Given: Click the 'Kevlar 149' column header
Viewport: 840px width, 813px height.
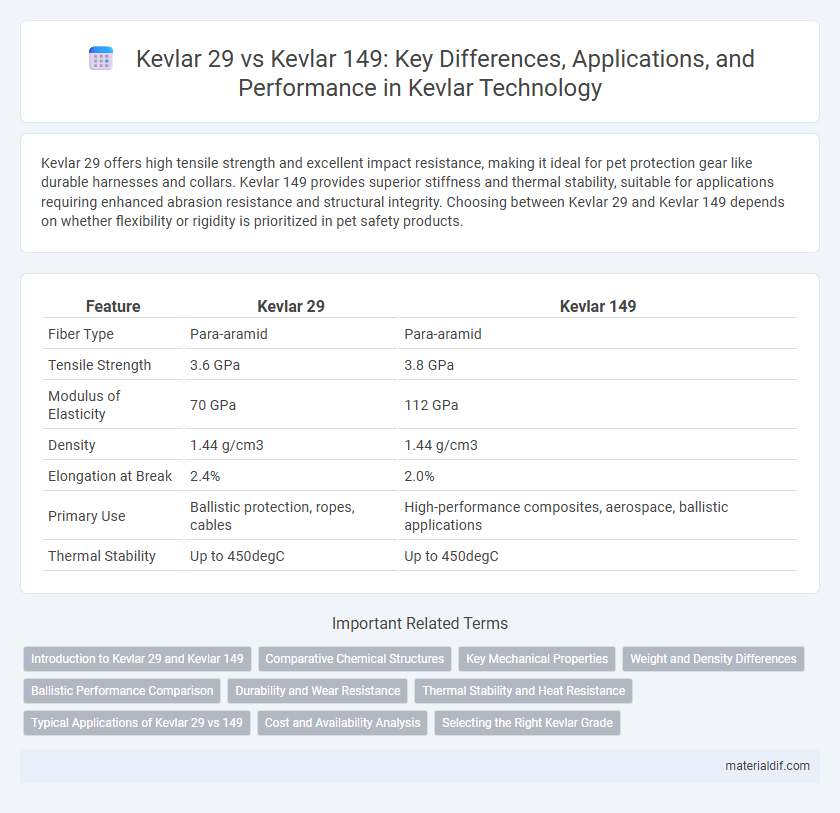Looking at the screenshot, I should 598,306.
